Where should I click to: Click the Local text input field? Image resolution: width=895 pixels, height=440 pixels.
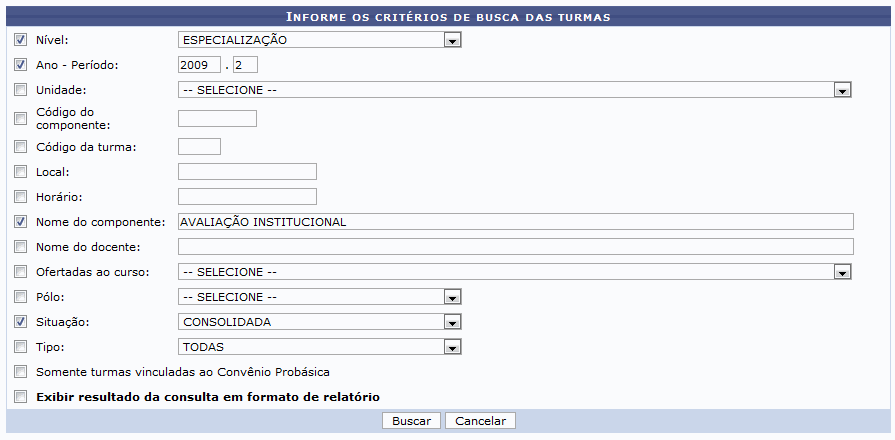[246, 172]
